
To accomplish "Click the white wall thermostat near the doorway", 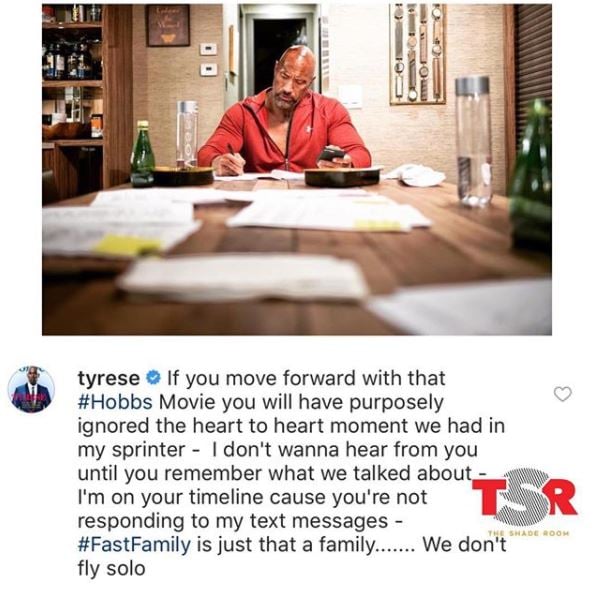I will point(208,49).
